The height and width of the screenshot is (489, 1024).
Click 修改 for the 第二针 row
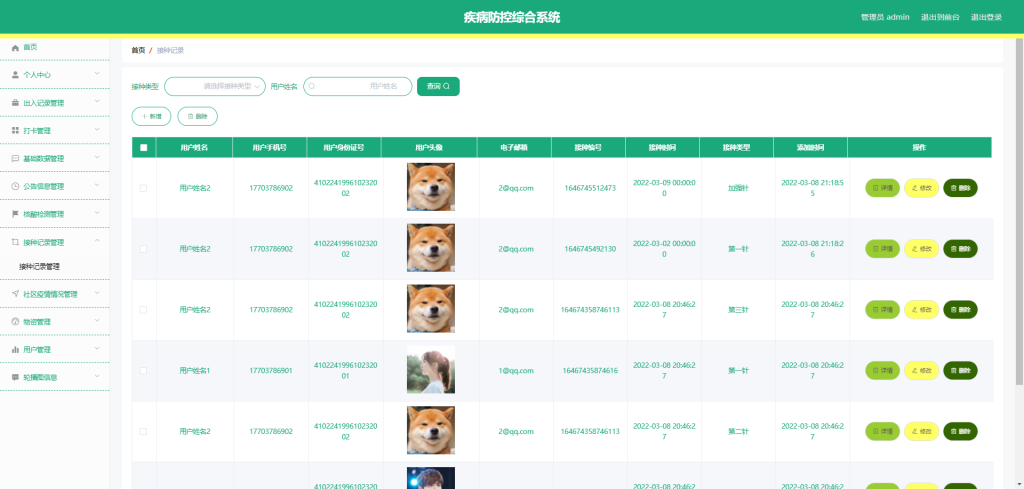[921, 432]
